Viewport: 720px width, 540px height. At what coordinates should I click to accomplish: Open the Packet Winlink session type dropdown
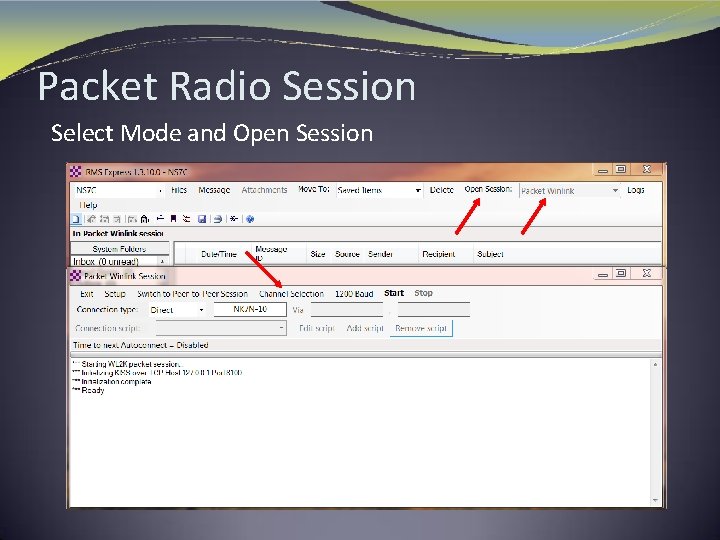(x=615, y=191)
